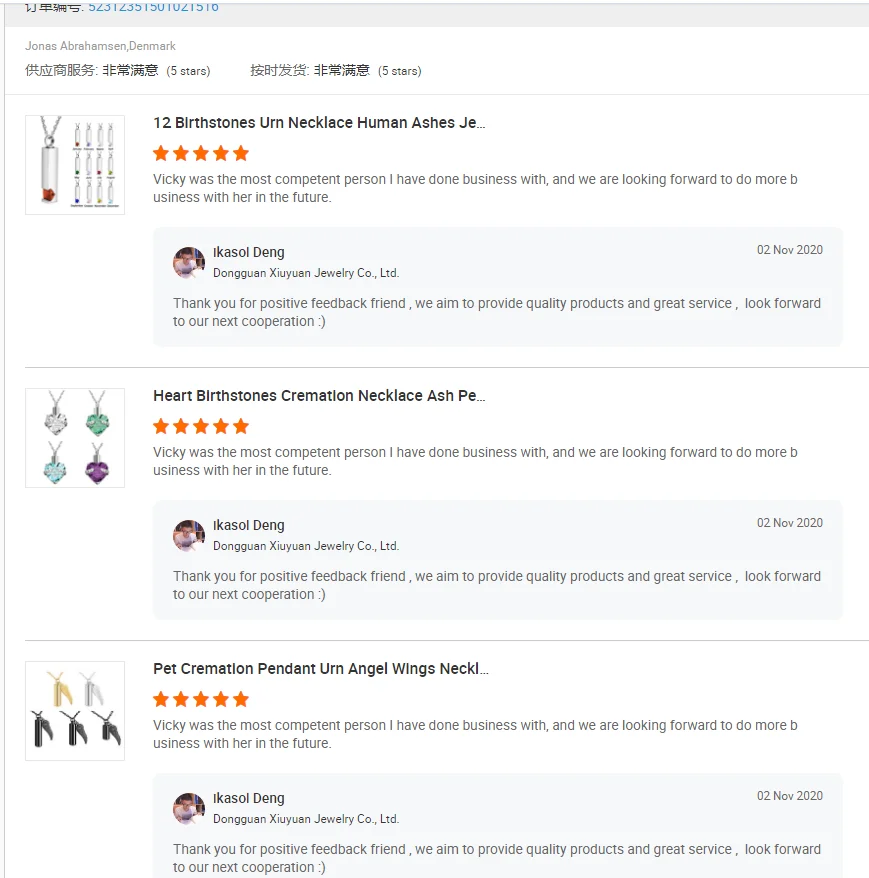This screenshot has width=869, height=878.
Task: Click star rating under Heart Birthstones review
Action: [201, 427]
